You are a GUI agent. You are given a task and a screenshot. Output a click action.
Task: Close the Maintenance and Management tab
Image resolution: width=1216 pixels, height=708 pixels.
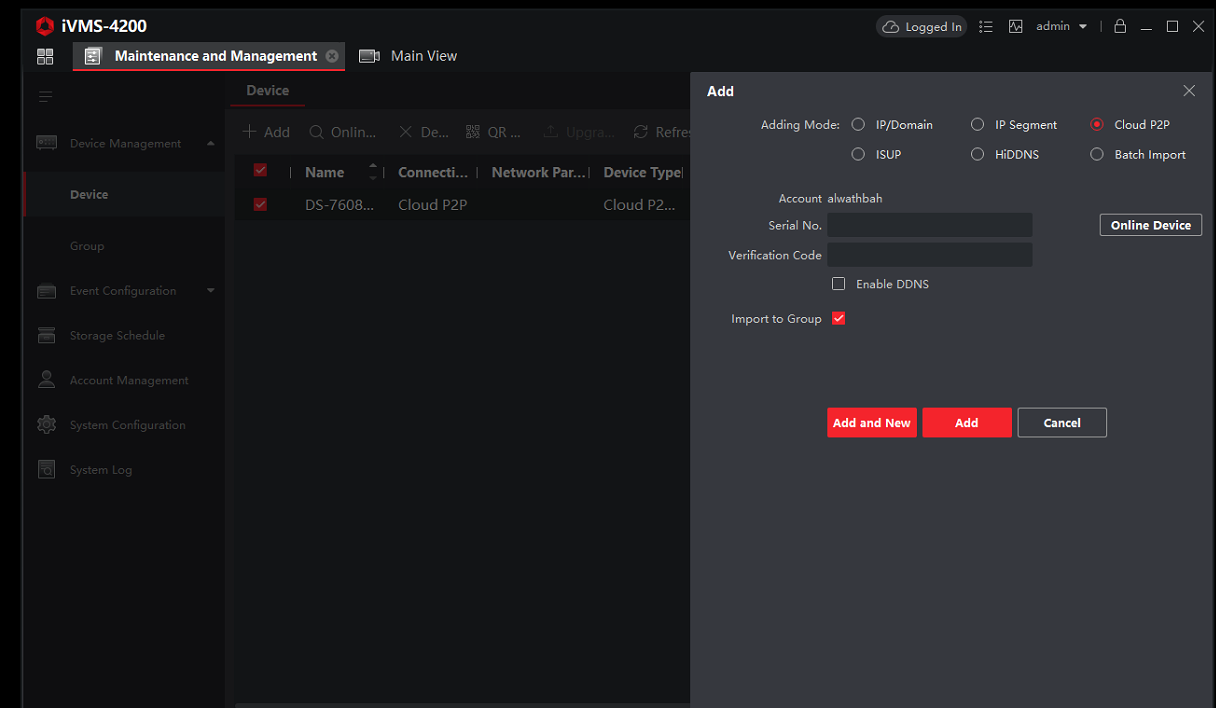click(x=332, y=56)
